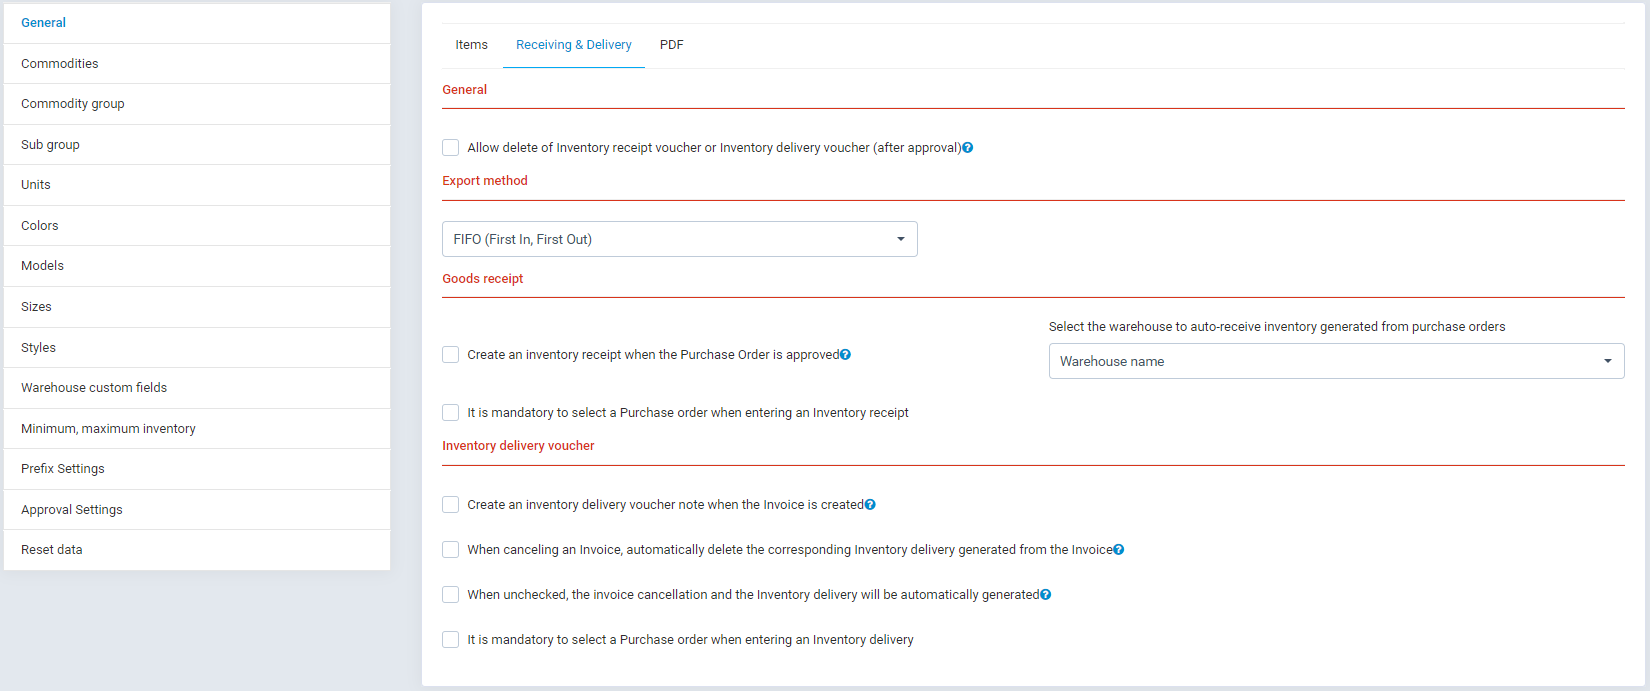Enable allow delete of inventory vouchers checkbox

coord(451,148)
